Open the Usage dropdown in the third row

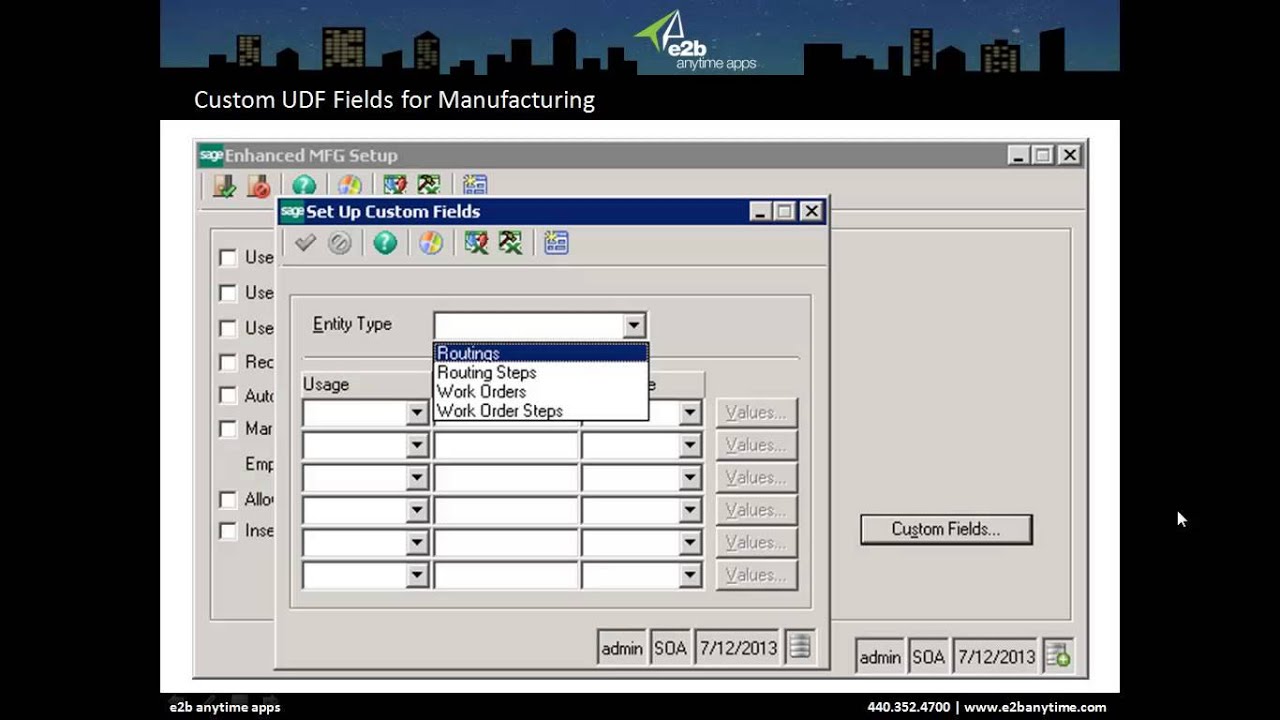pyautogui.click(x=417, y=478)
